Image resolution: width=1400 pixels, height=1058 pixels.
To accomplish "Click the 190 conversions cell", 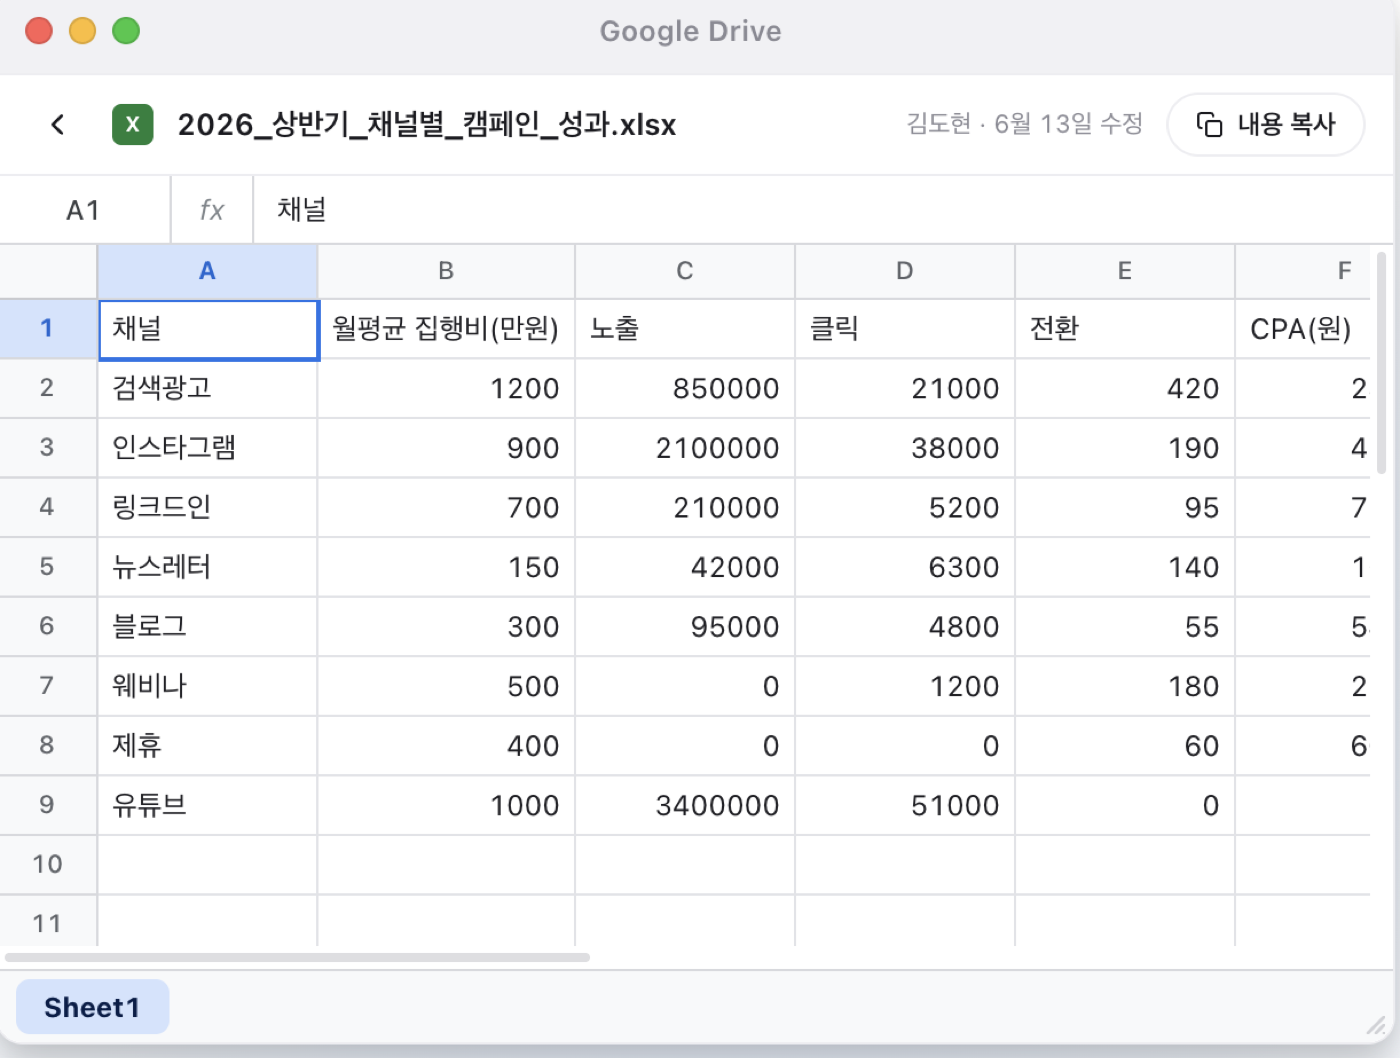I will (x=1125, y=448).
